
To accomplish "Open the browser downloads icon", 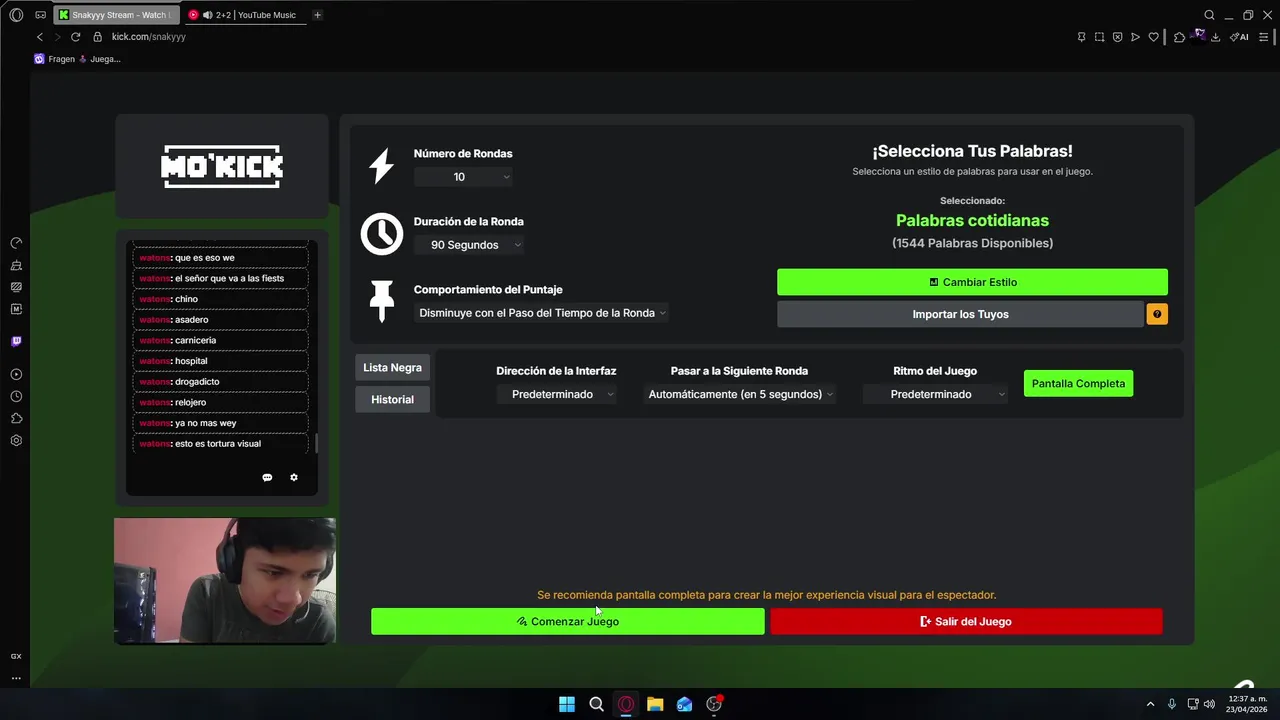I will pos(1215,37).
